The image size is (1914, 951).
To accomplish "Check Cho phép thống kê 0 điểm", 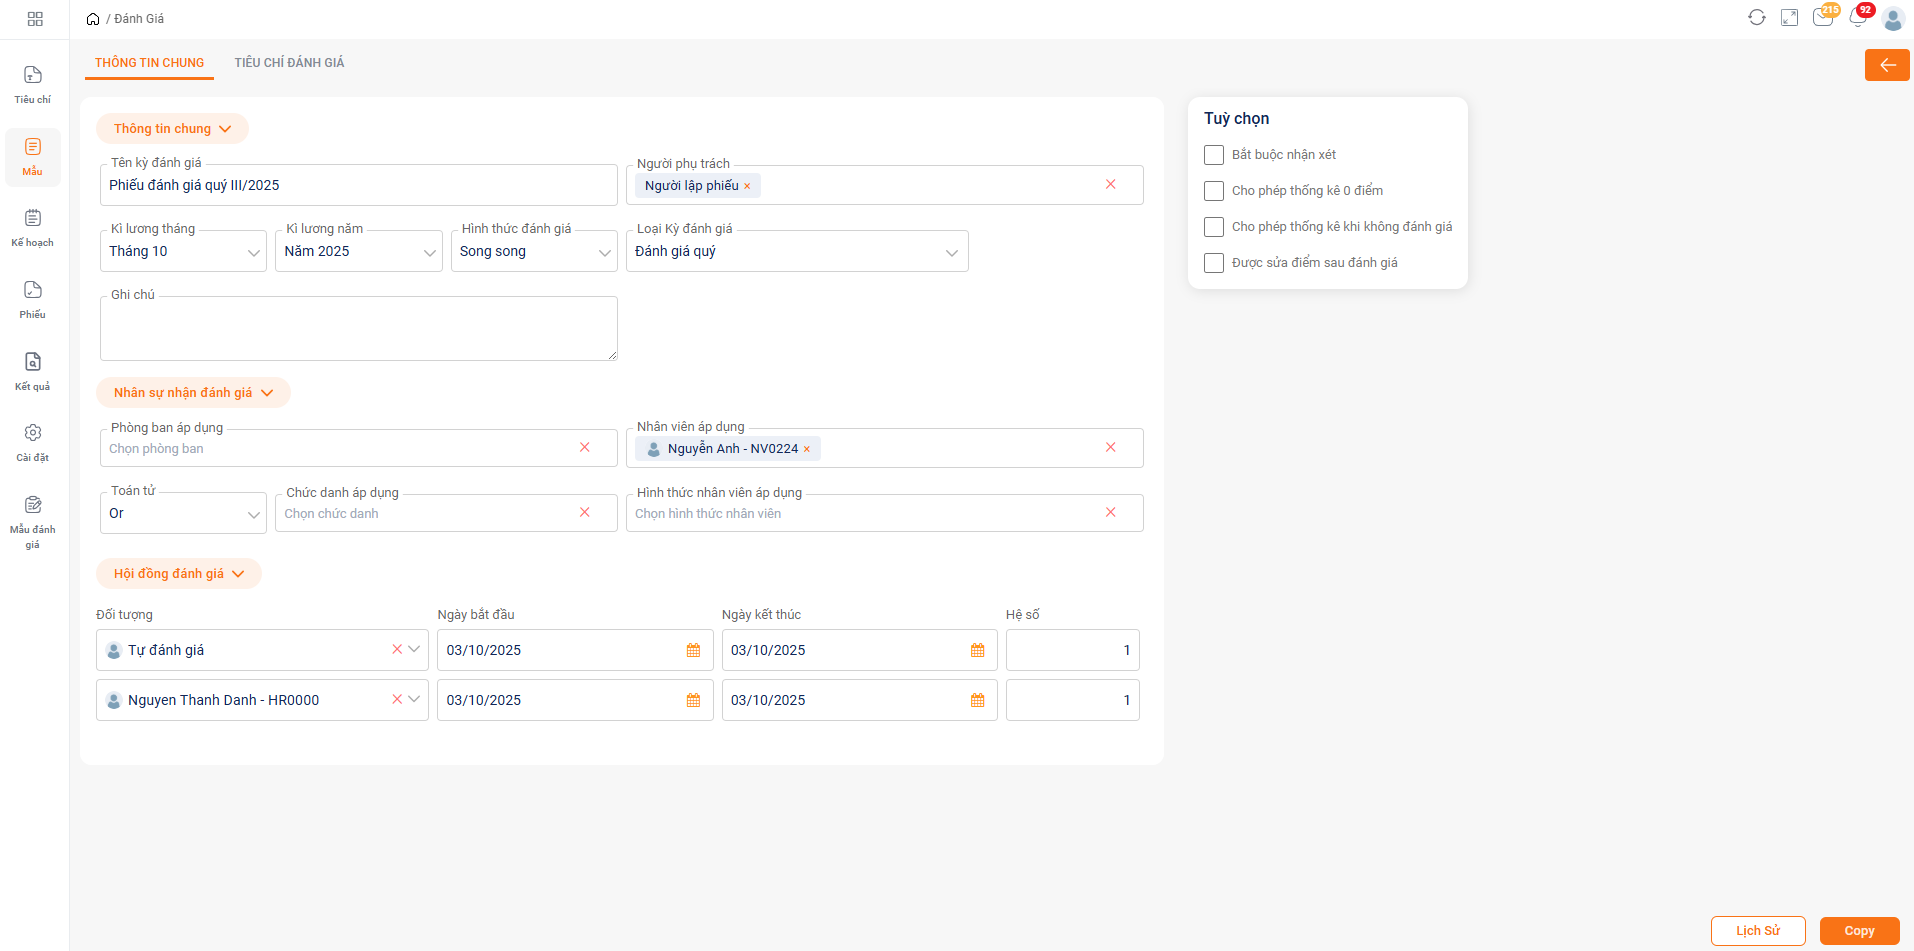I will coord(1214,191).
